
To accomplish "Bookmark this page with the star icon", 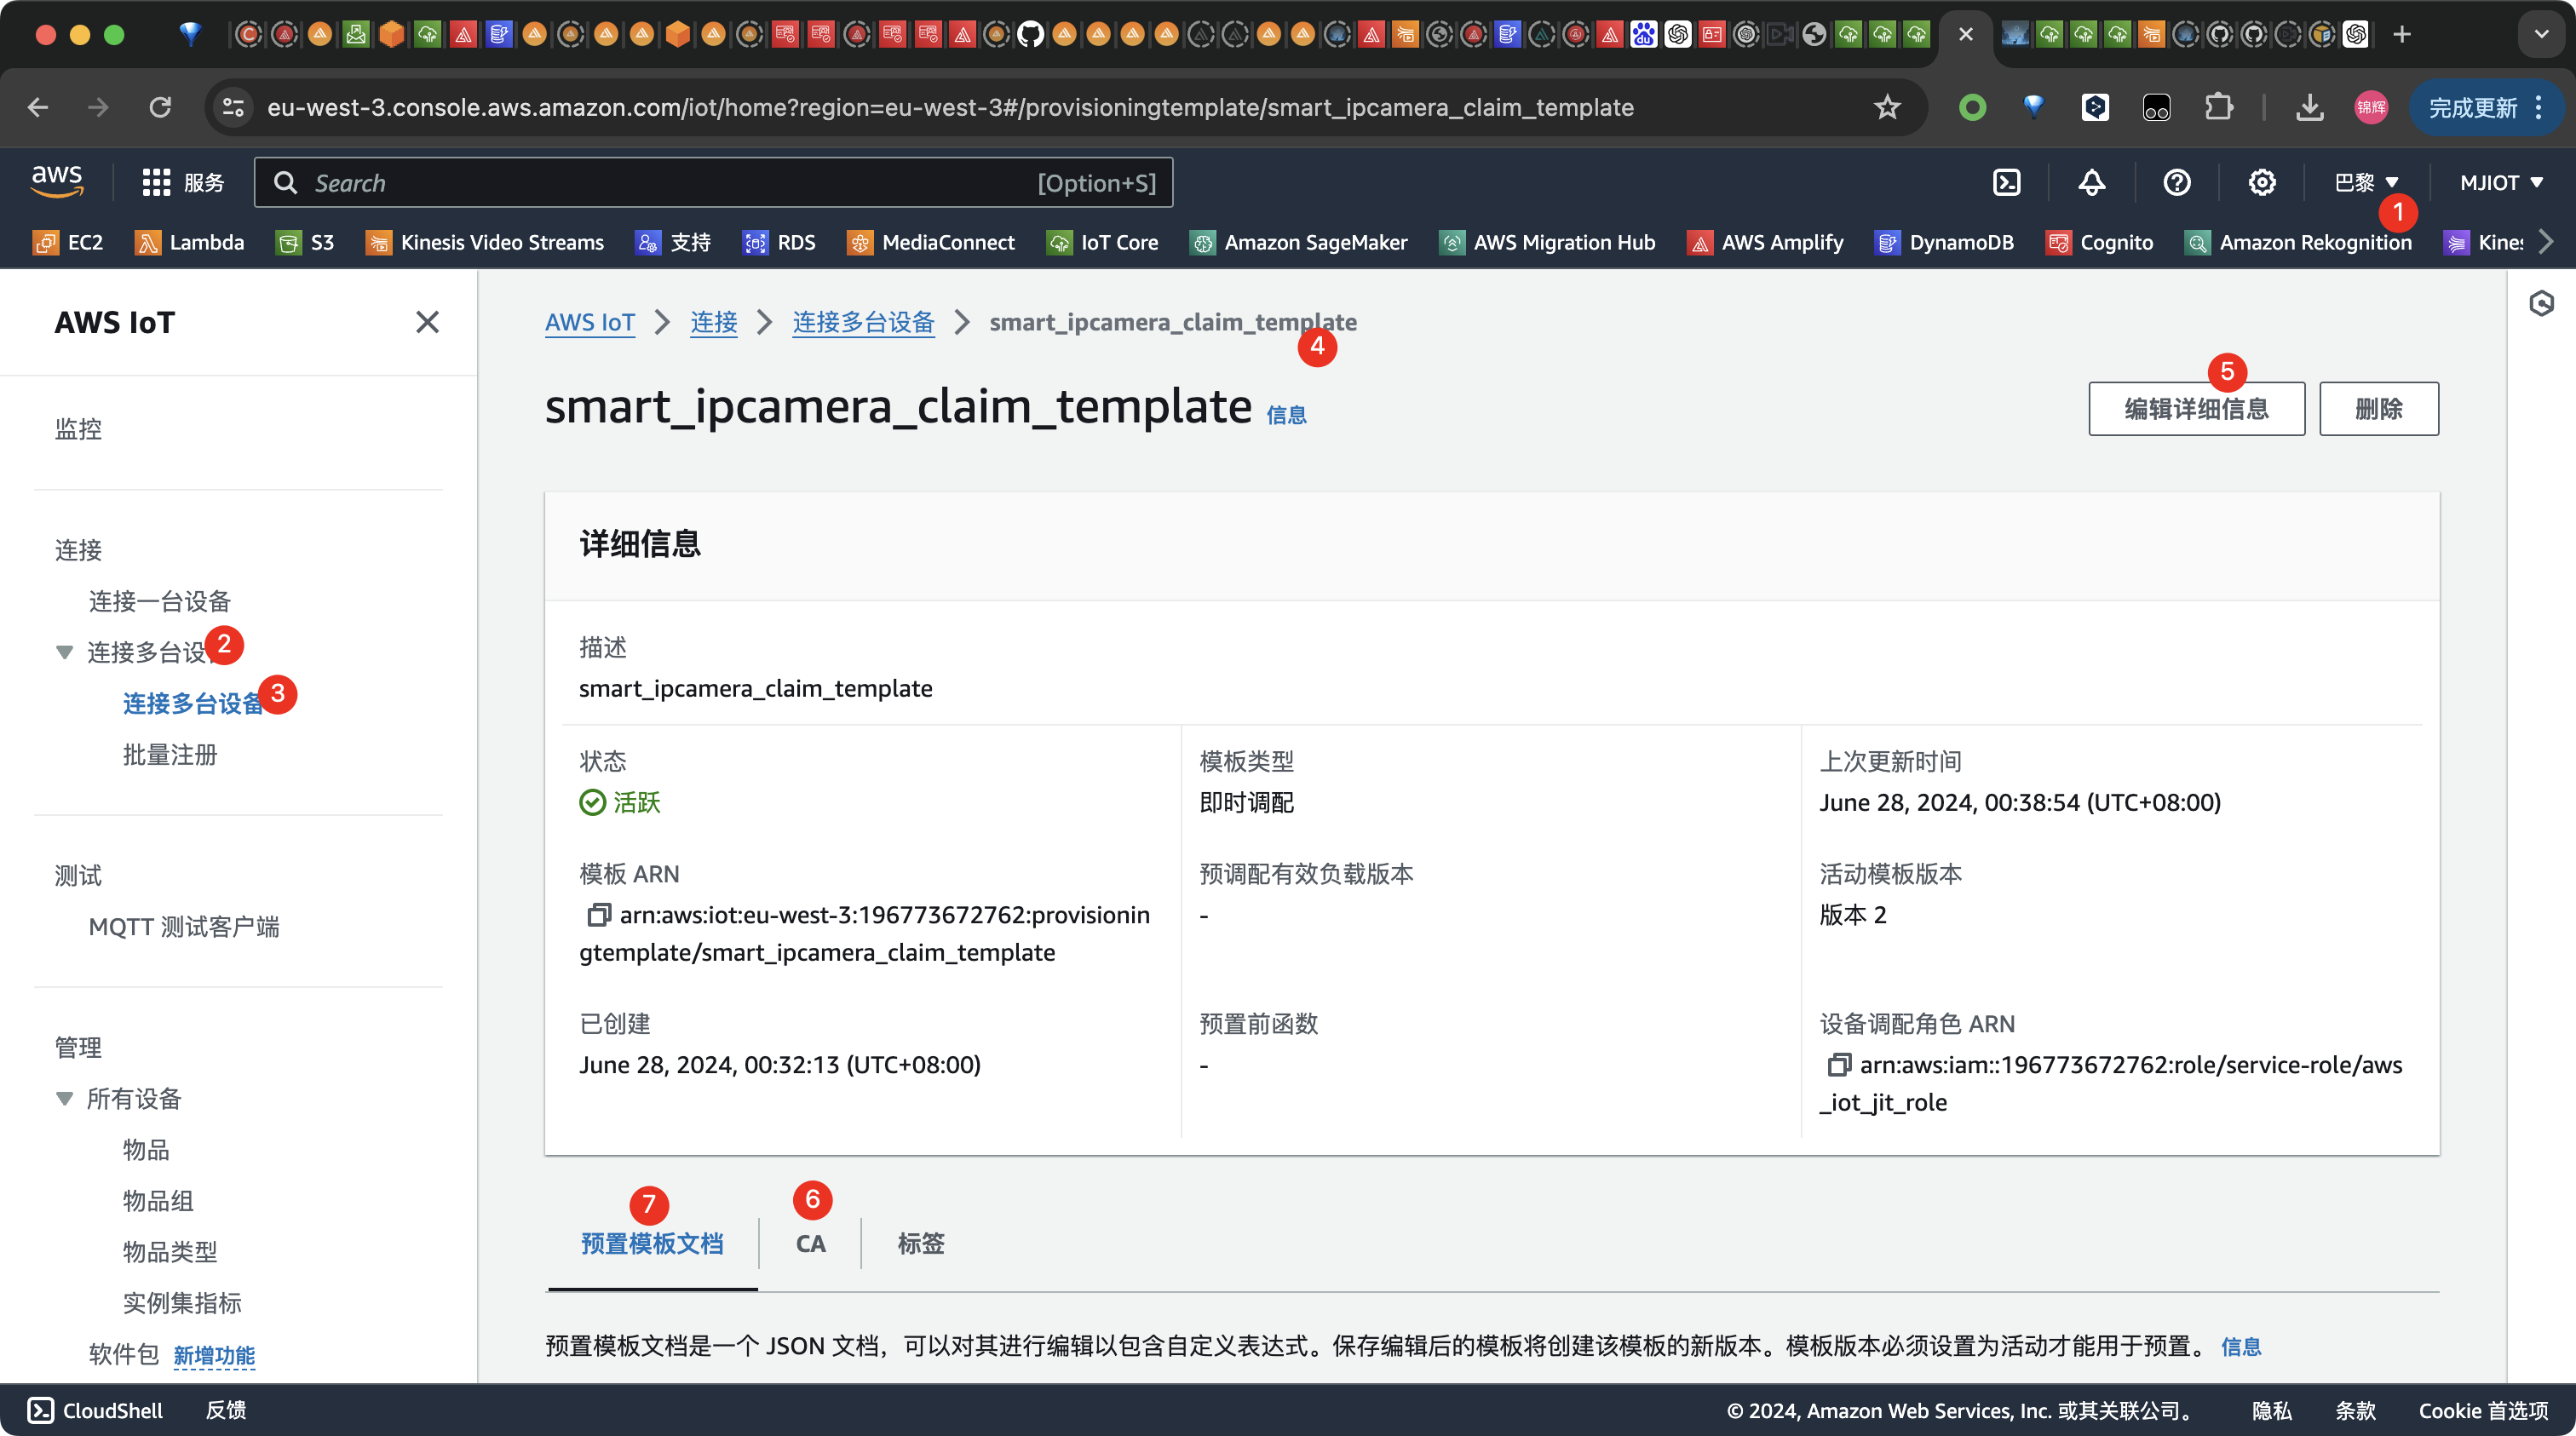I will point(1886,107).
